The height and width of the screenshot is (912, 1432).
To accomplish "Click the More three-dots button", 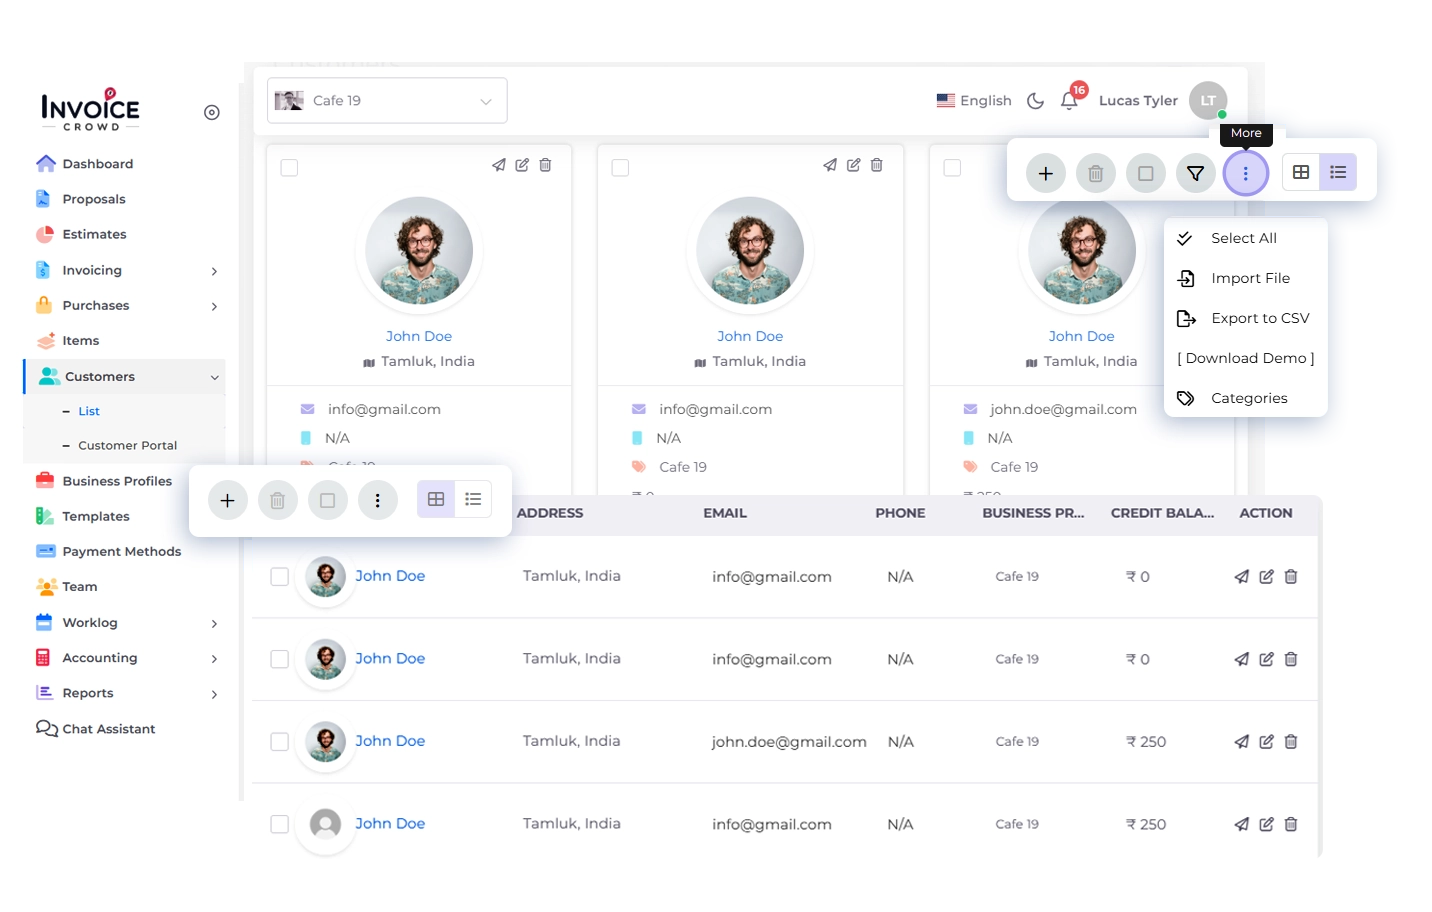I will point(1245,174).
